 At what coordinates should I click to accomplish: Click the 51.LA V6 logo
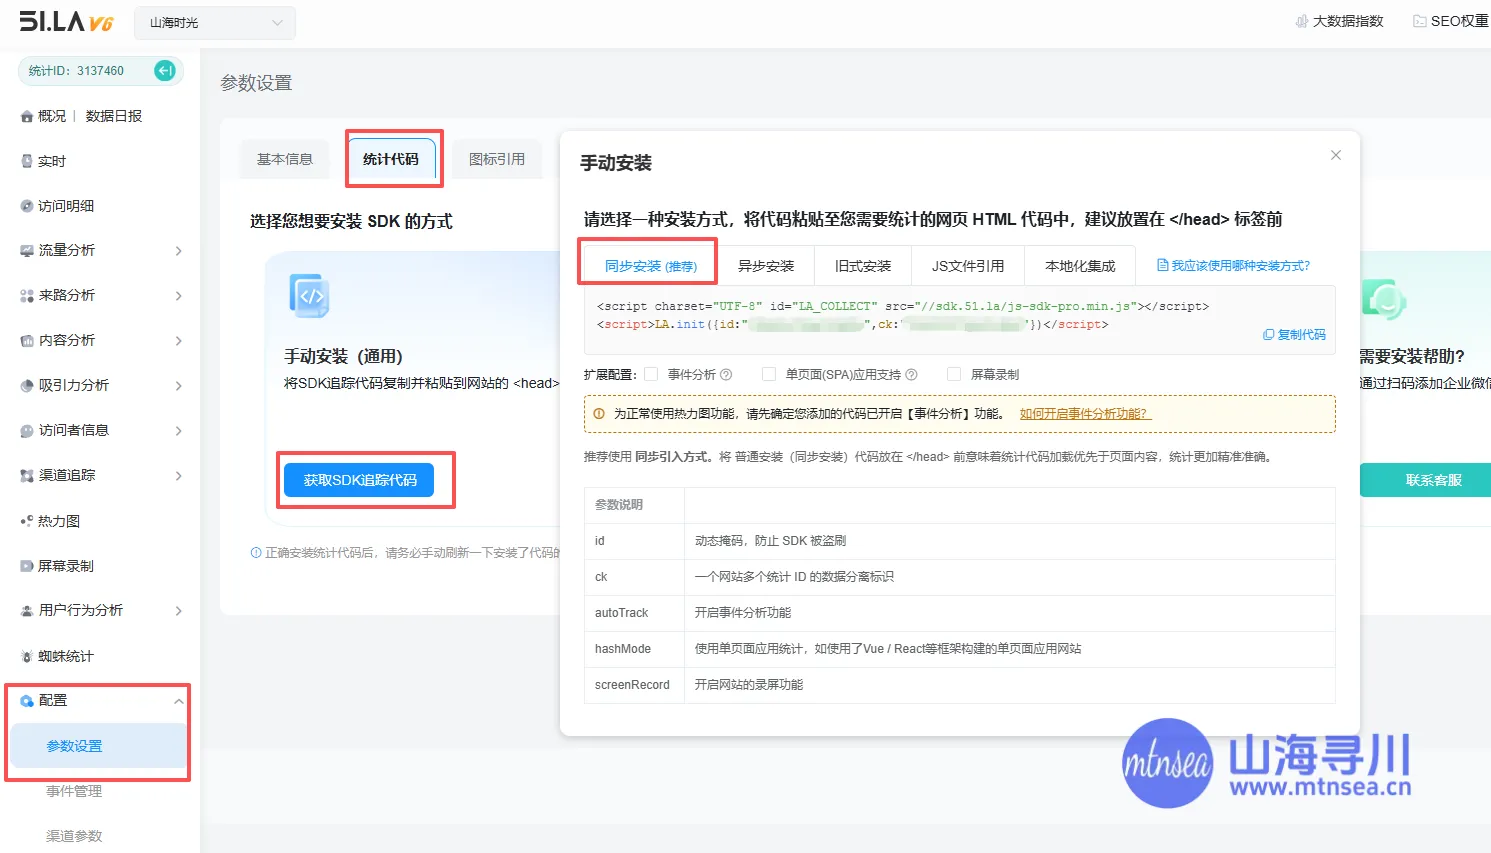[x=67, y=21]
